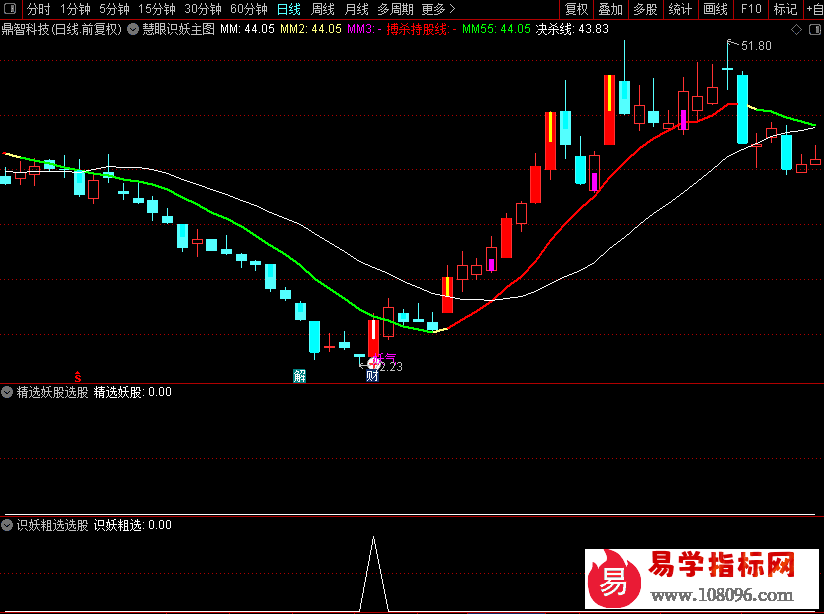Expand the 精选妖股选股 indicator dropdown
The image size is (824, 614).
7,392
